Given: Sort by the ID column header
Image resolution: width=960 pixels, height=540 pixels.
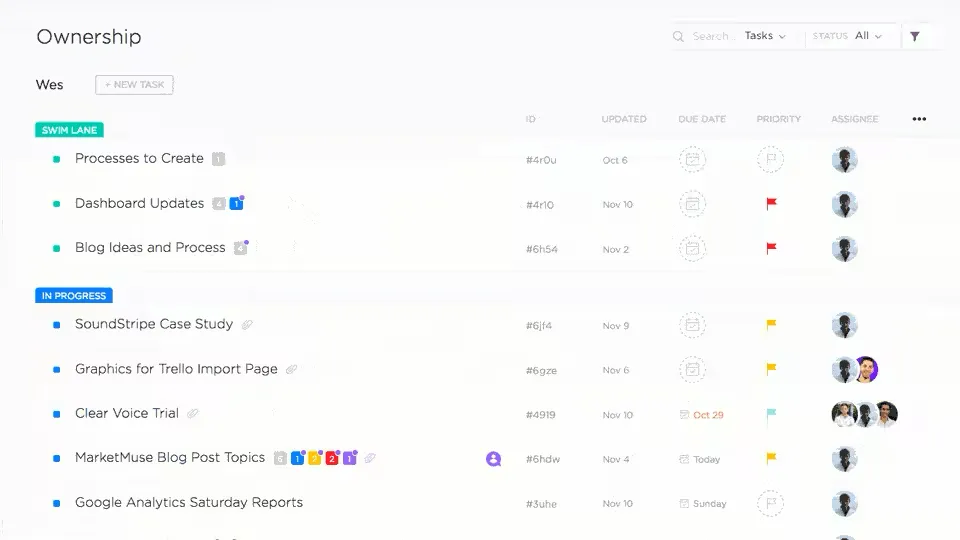Looking at the screenshot, I should (530, 119).
